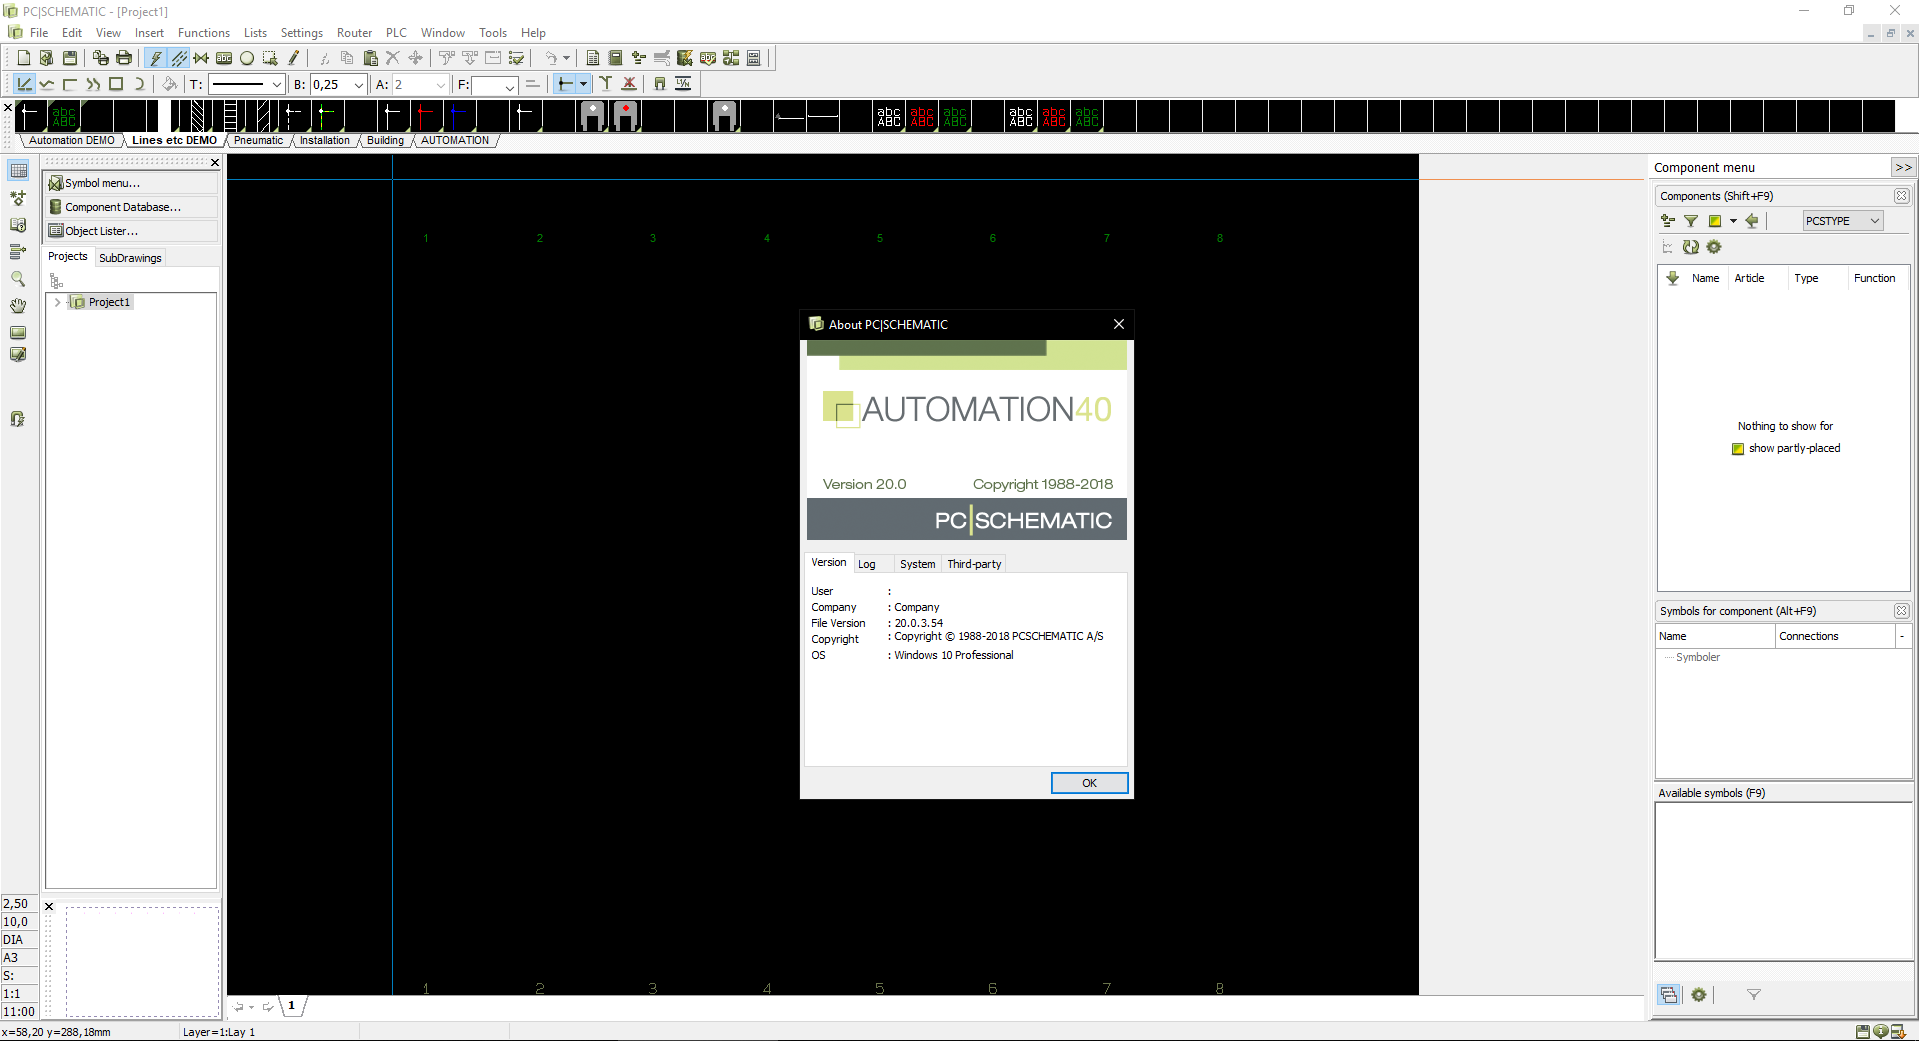This screenshot has width=1919, height=1041.
Task: Switch to Pneumatic symbol tab
Action: [x=258, y=141]
